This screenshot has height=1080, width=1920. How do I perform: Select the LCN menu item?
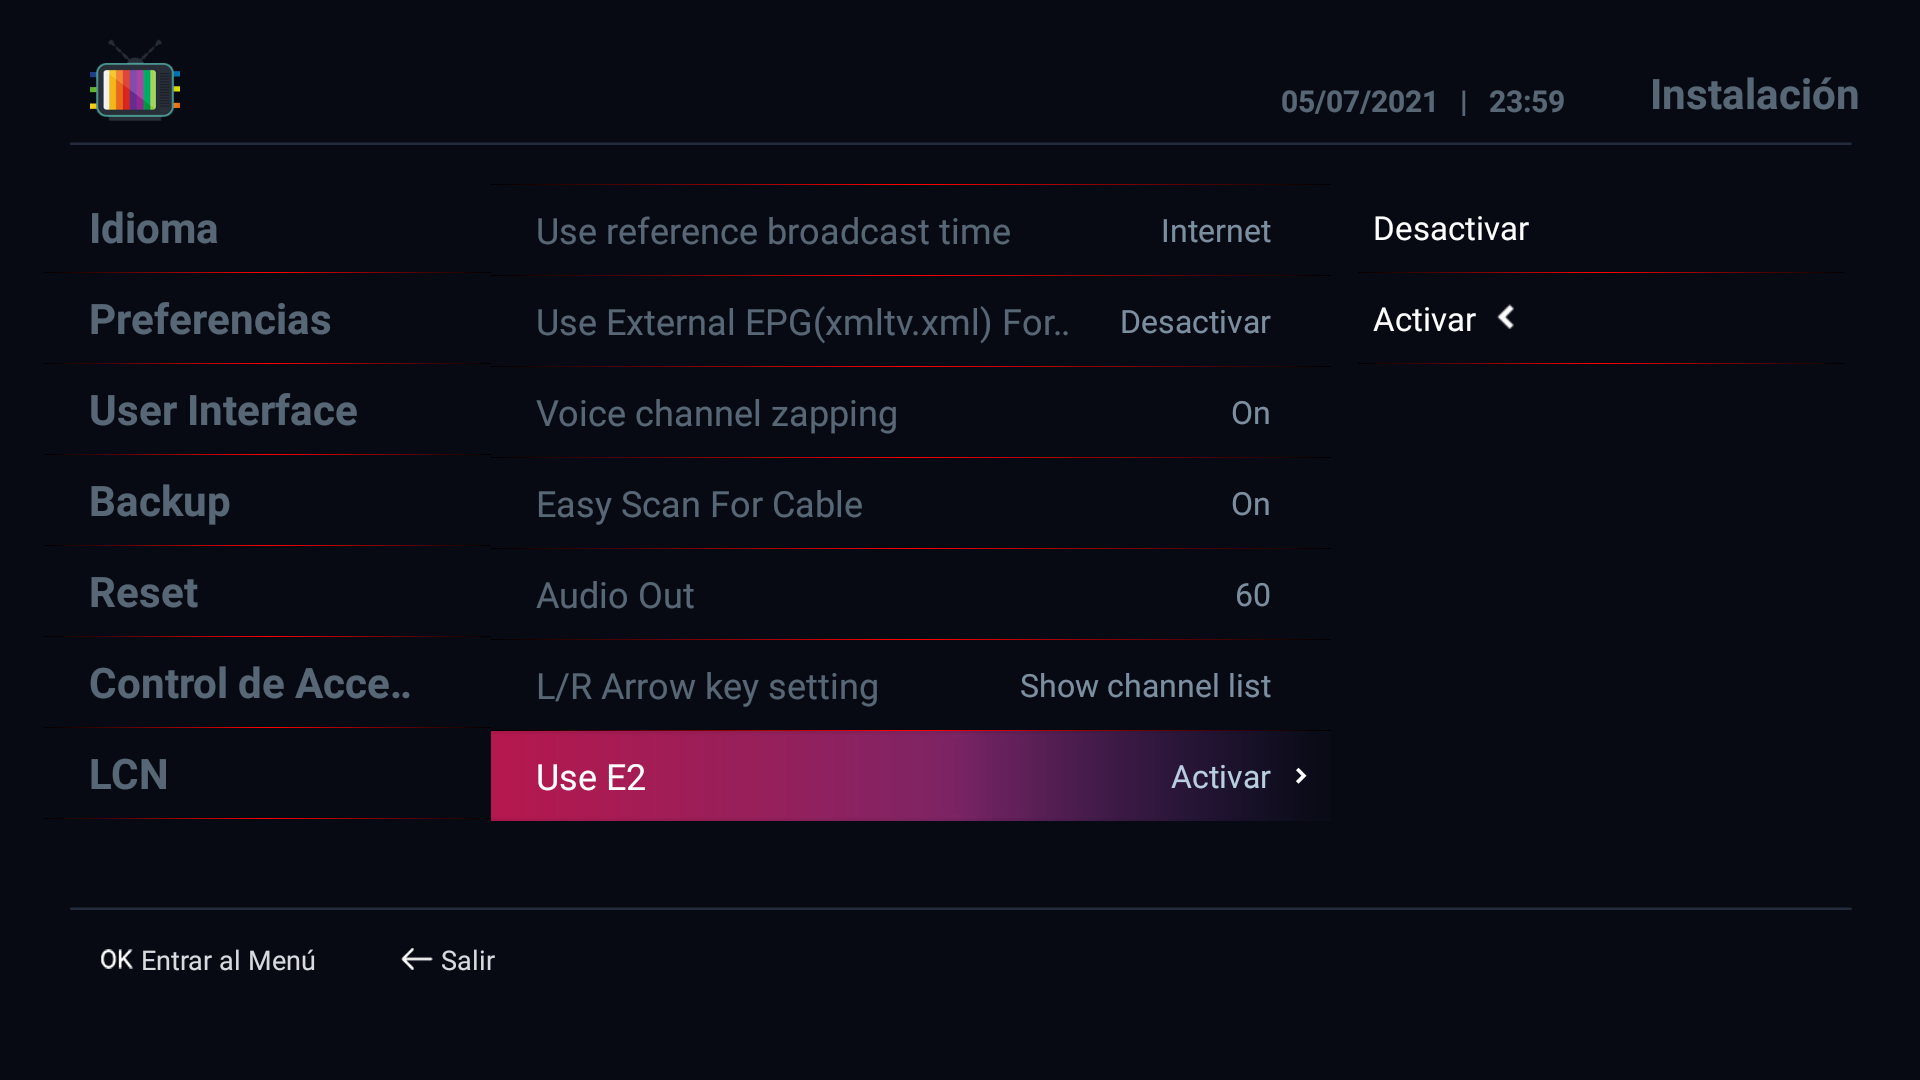tap(129, 775)
